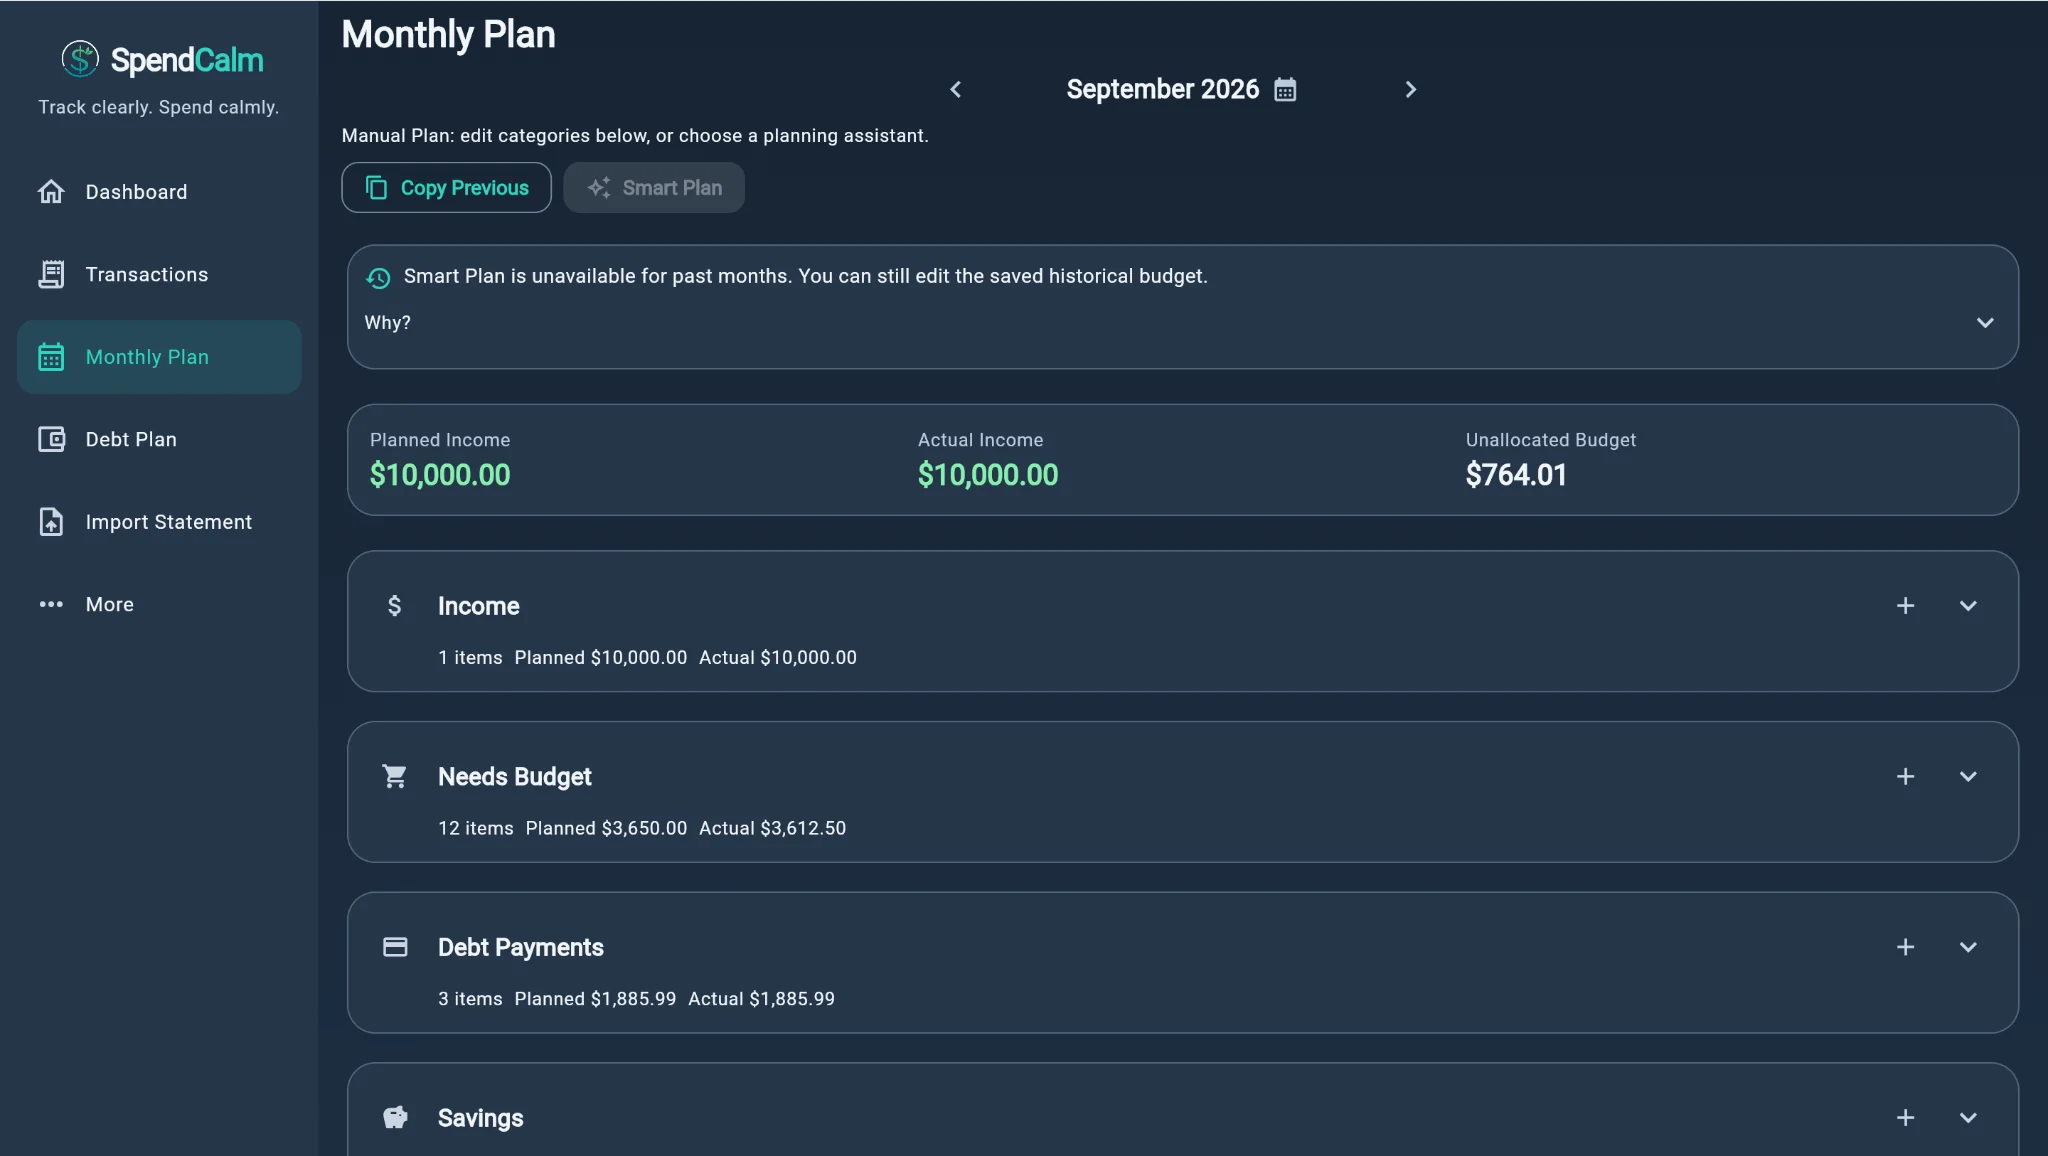Click the Needs Budget heading
2048x1156 pixels.
tap(515, 777)
